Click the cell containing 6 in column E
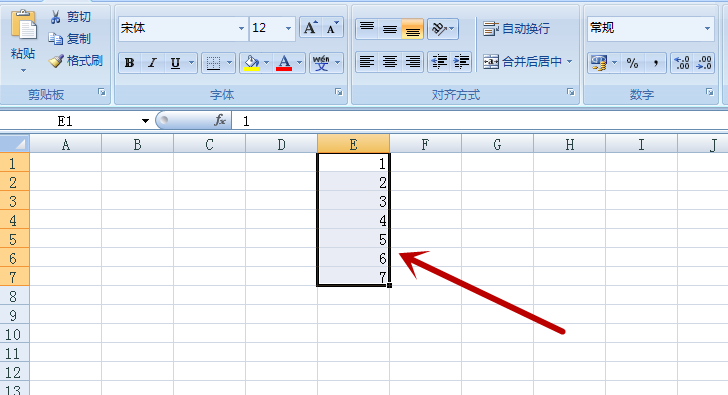The width and height of the screenshot is (728, 395). pyautogui.click(x=353, y=258)
